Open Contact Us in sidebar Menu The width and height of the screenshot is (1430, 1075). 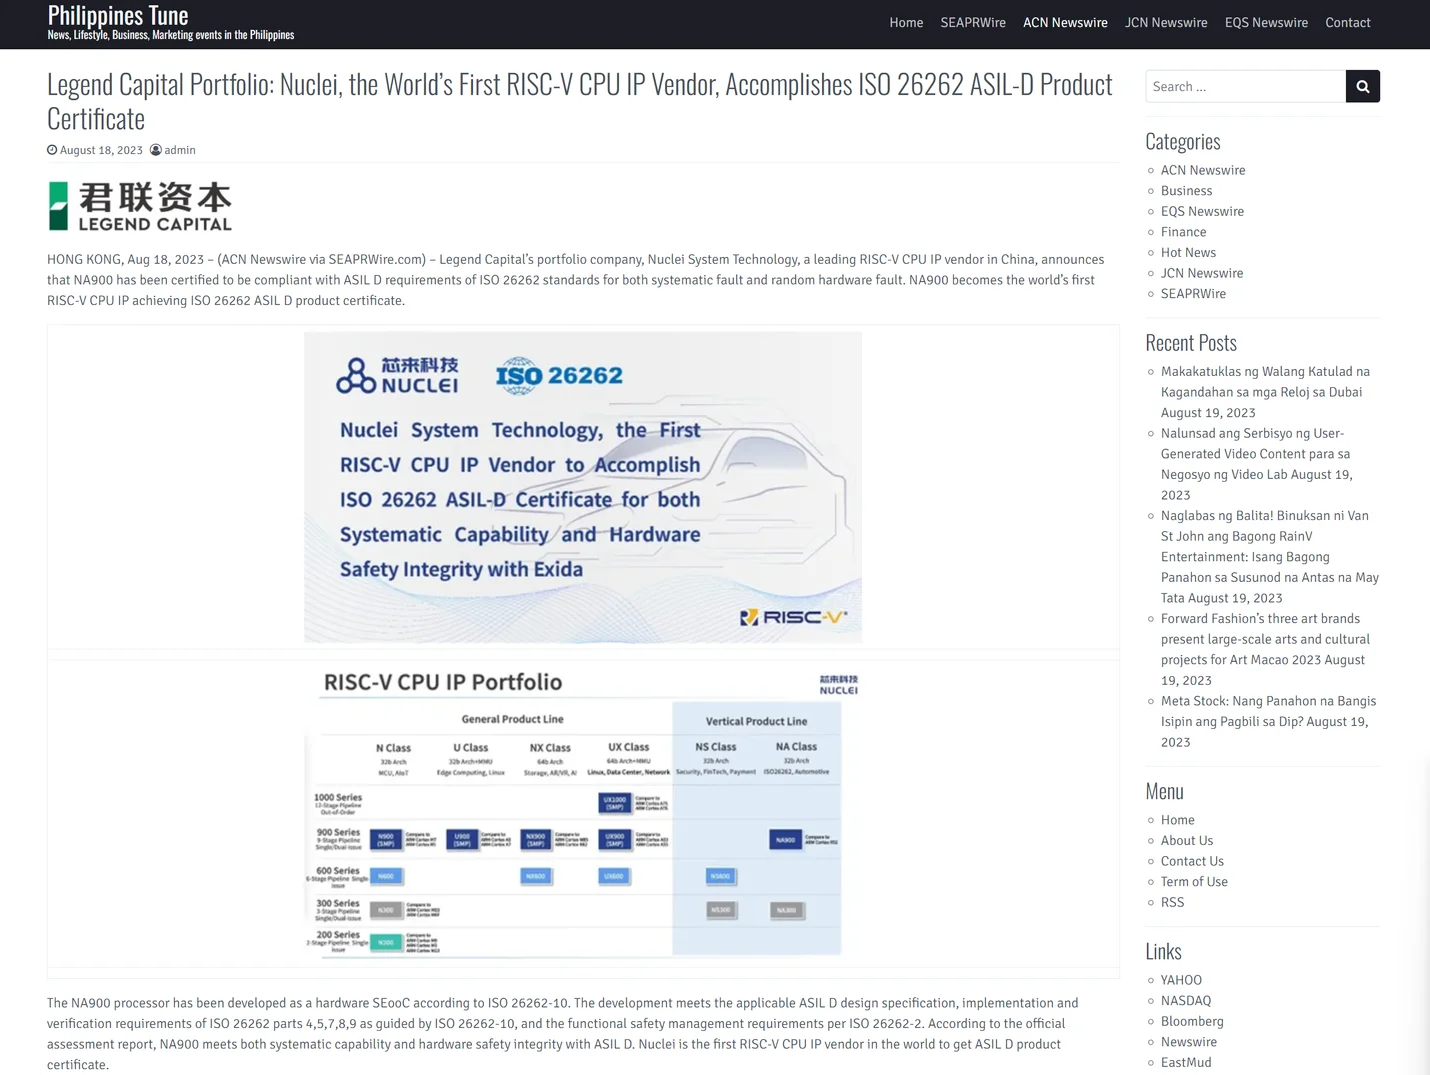[1192, 861]
